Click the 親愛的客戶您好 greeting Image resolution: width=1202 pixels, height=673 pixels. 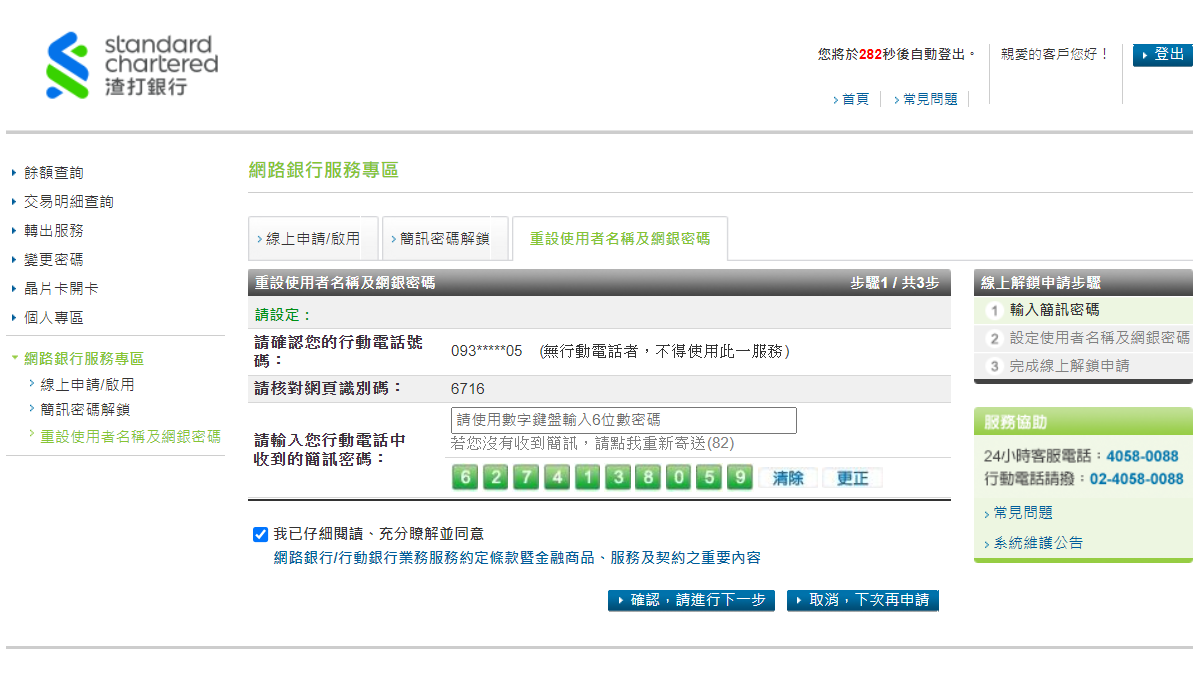1055,54
